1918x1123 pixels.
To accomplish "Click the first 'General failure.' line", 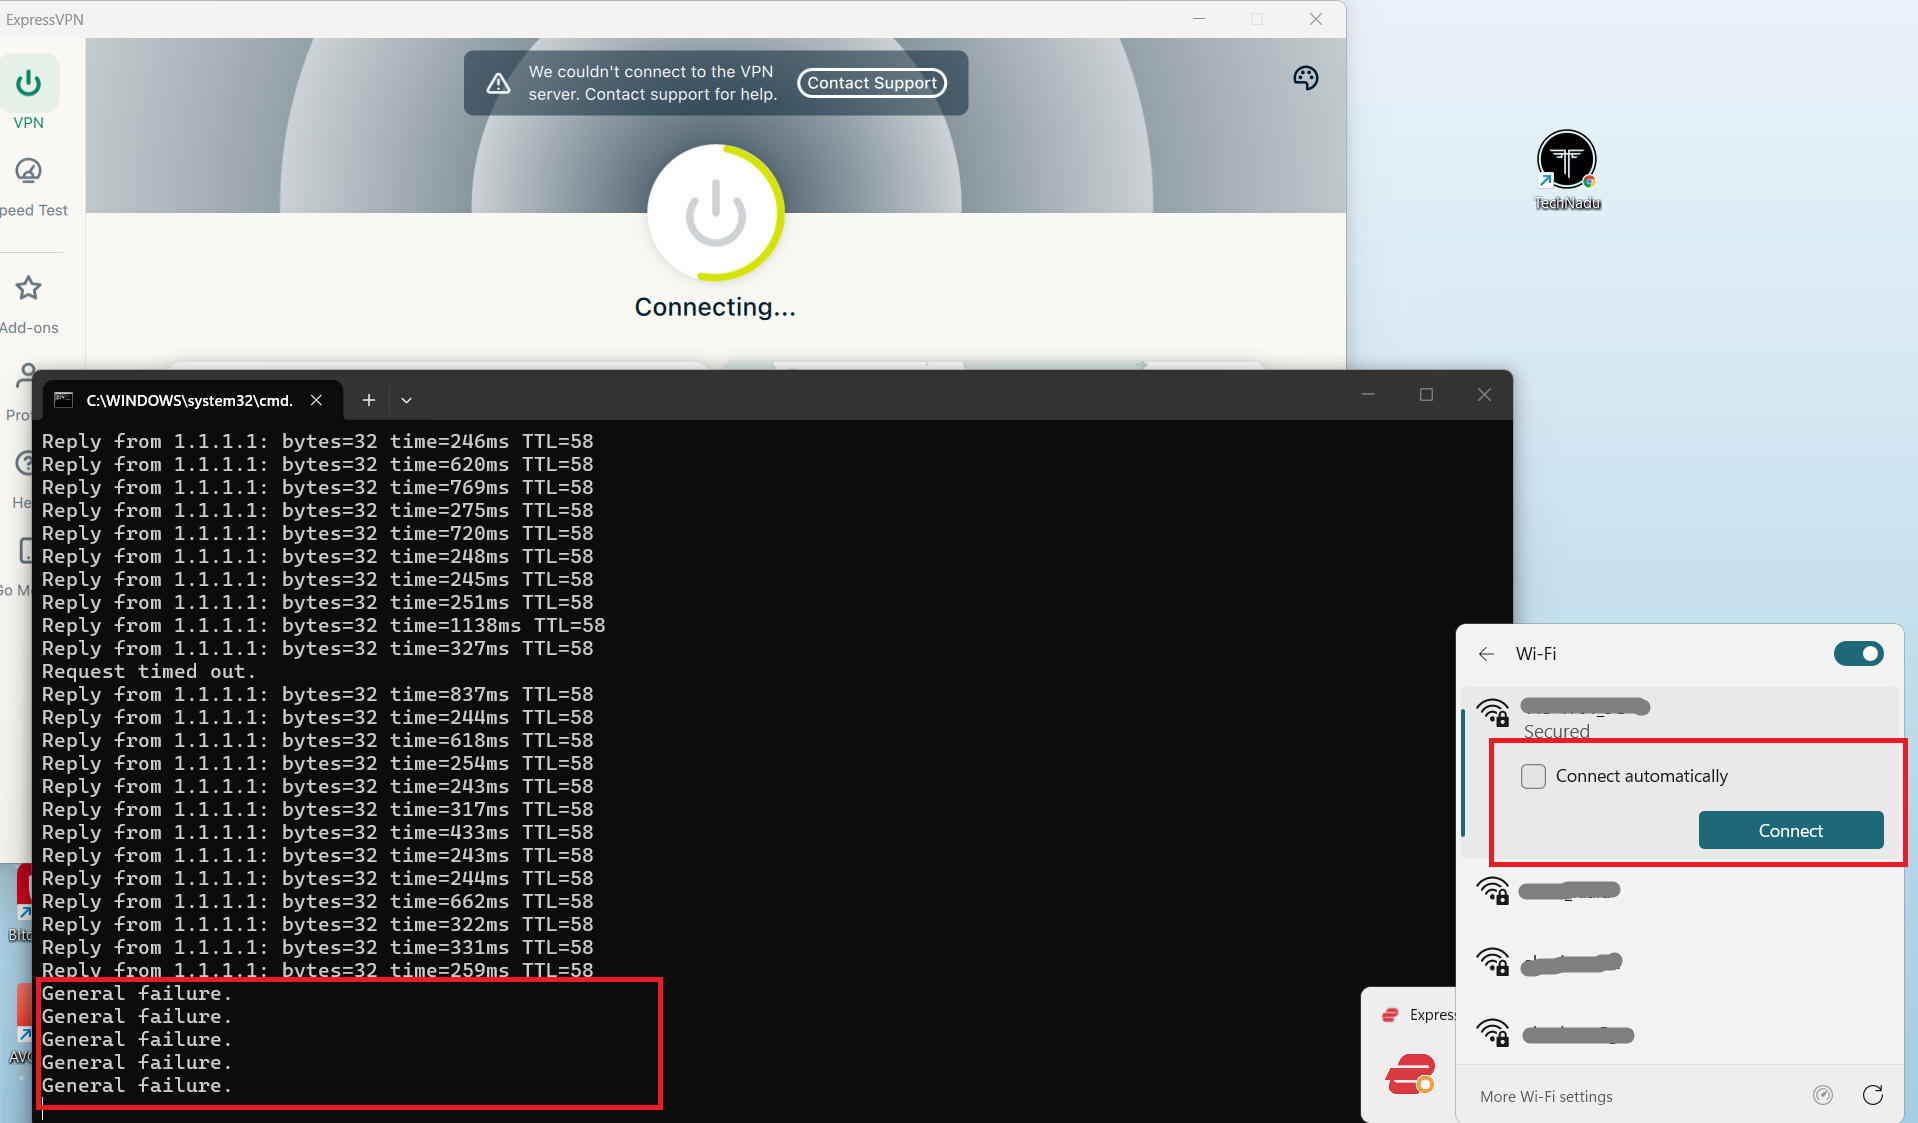I will tap(137, 994).
